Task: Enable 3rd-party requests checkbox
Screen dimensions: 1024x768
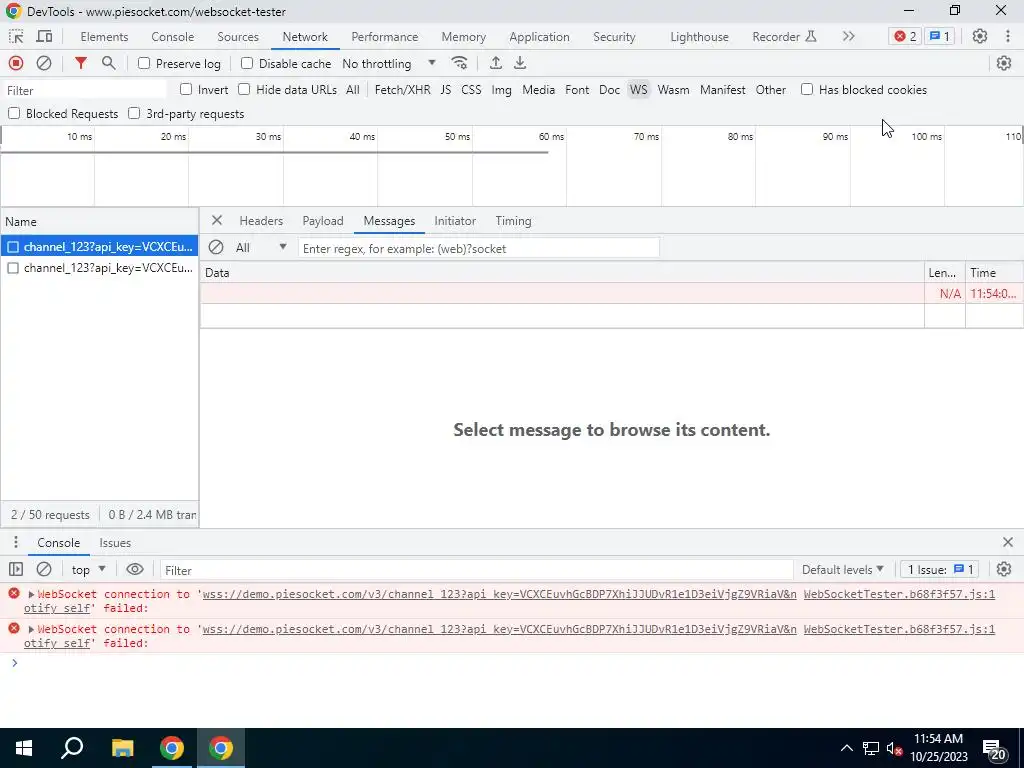Action: [x=134, y=114]
